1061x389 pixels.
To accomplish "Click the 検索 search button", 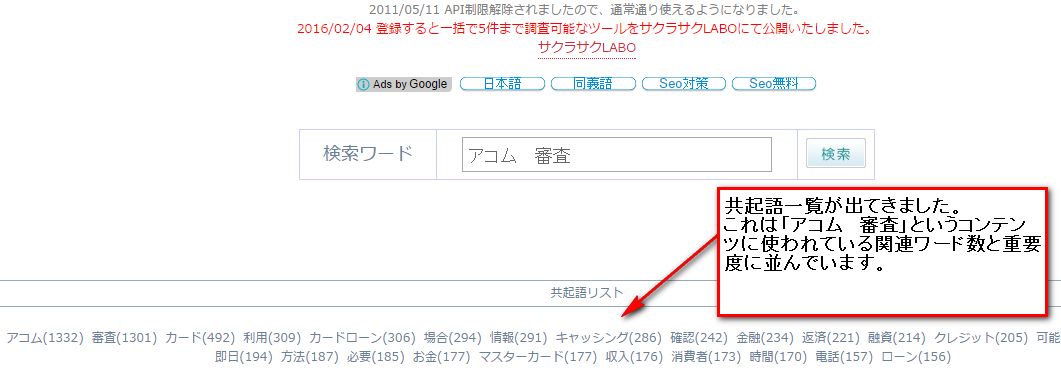I will (x=836, y=154).
